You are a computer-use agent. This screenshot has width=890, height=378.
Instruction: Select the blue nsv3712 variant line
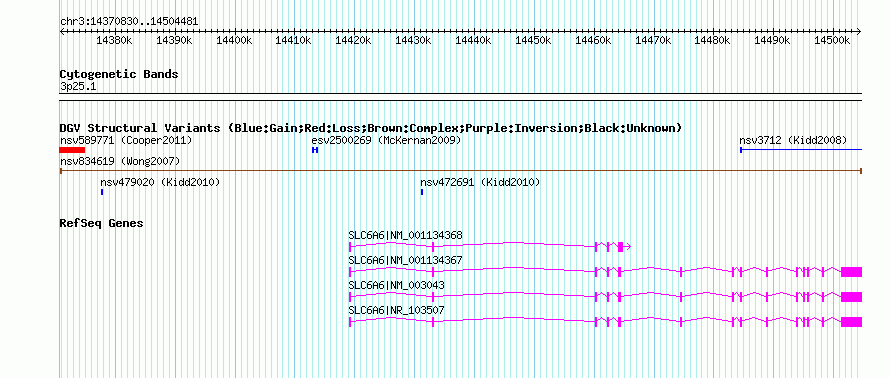801,150
